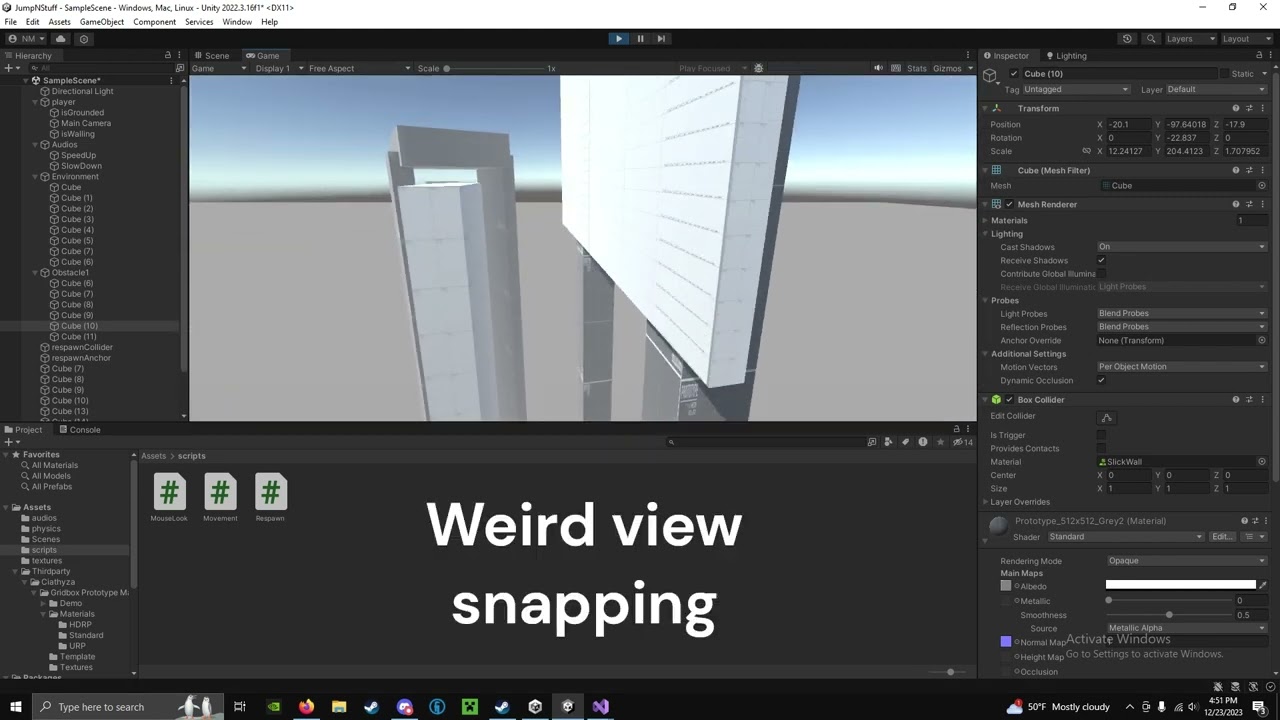
Task: Enable the Static checkbox
Action: tap(1224, 74)
